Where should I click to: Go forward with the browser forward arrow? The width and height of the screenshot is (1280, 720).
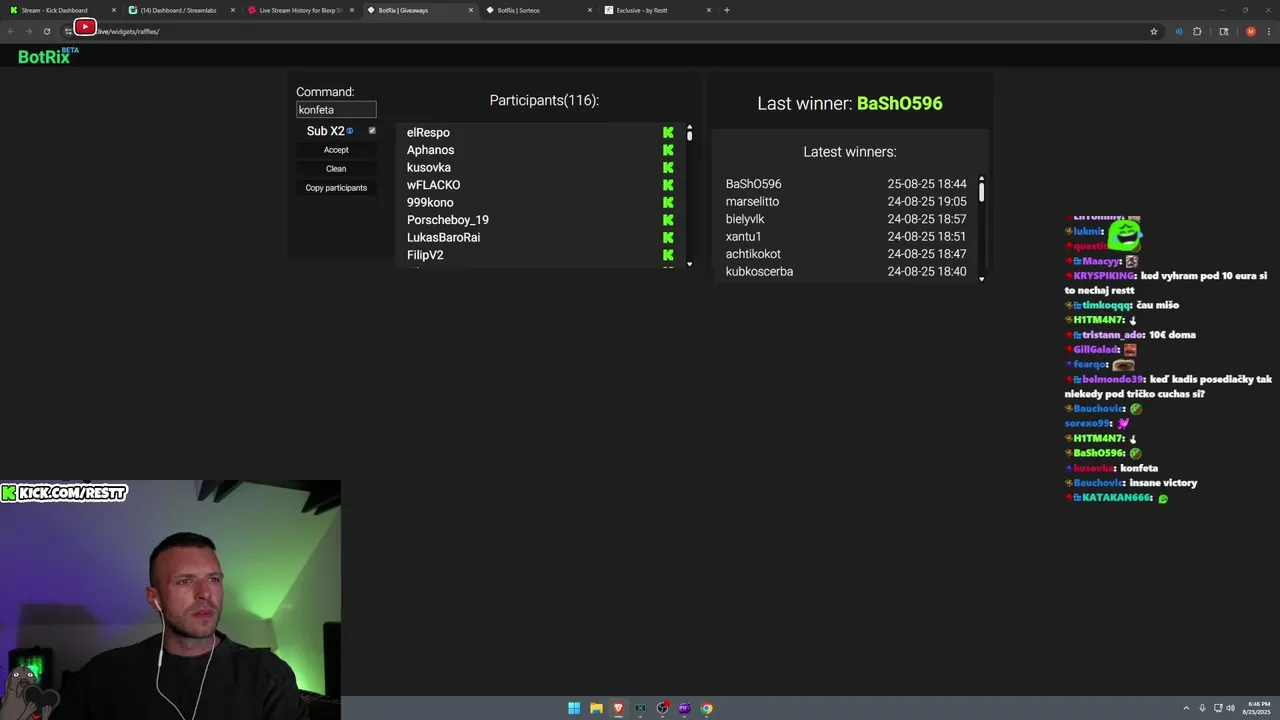(28, 31)
